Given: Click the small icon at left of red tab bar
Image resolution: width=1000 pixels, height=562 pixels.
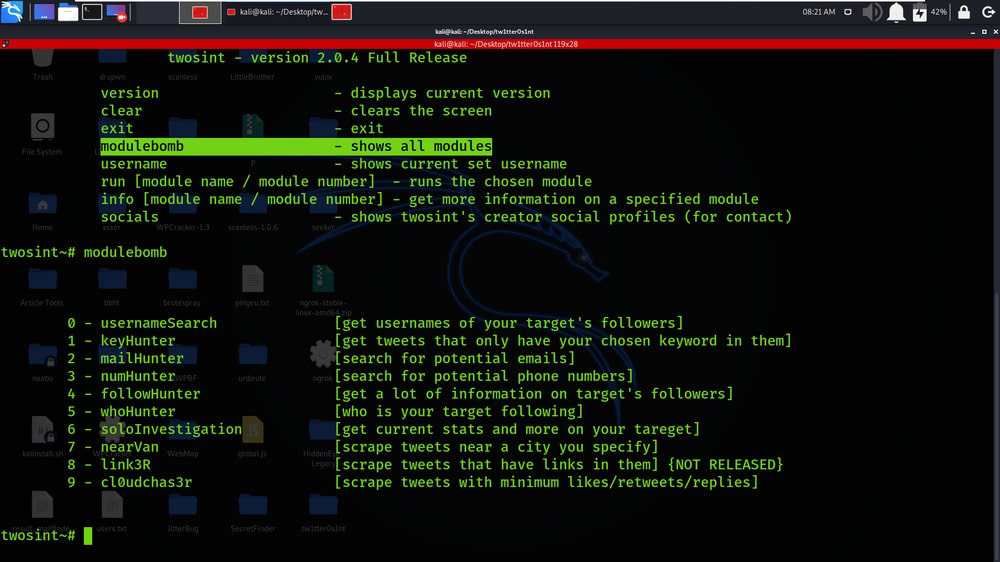Looking at the screenshot, I should click(5, 44).
